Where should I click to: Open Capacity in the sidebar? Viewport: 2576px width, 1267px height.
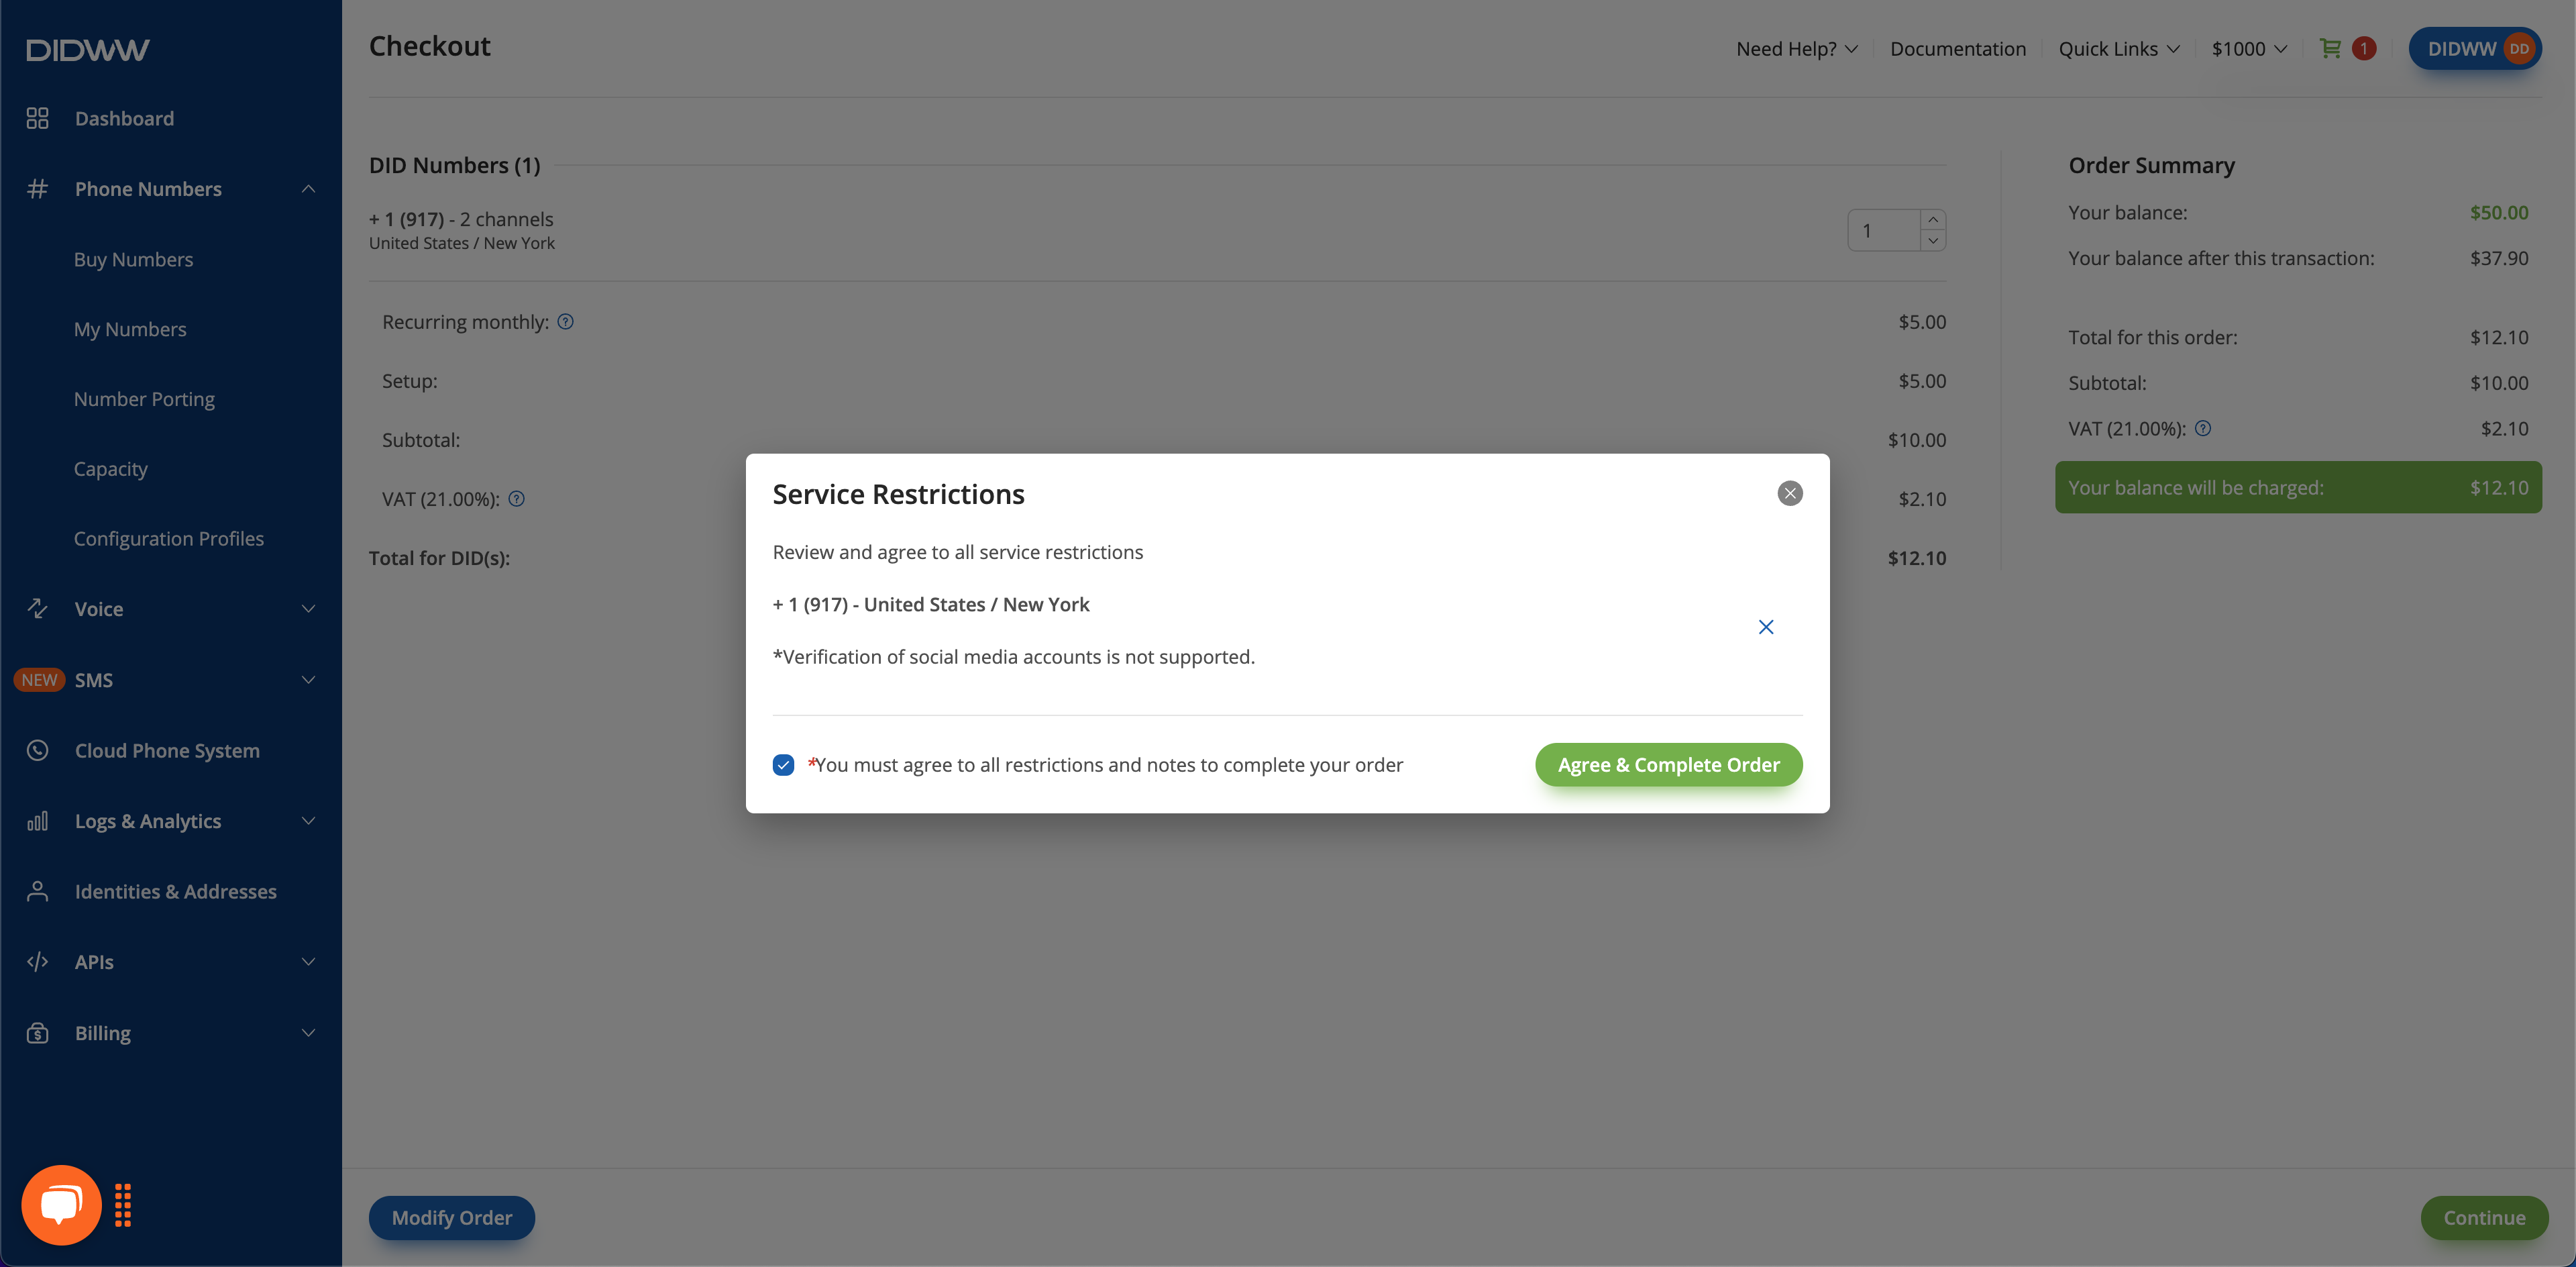[x=110, y=469]
